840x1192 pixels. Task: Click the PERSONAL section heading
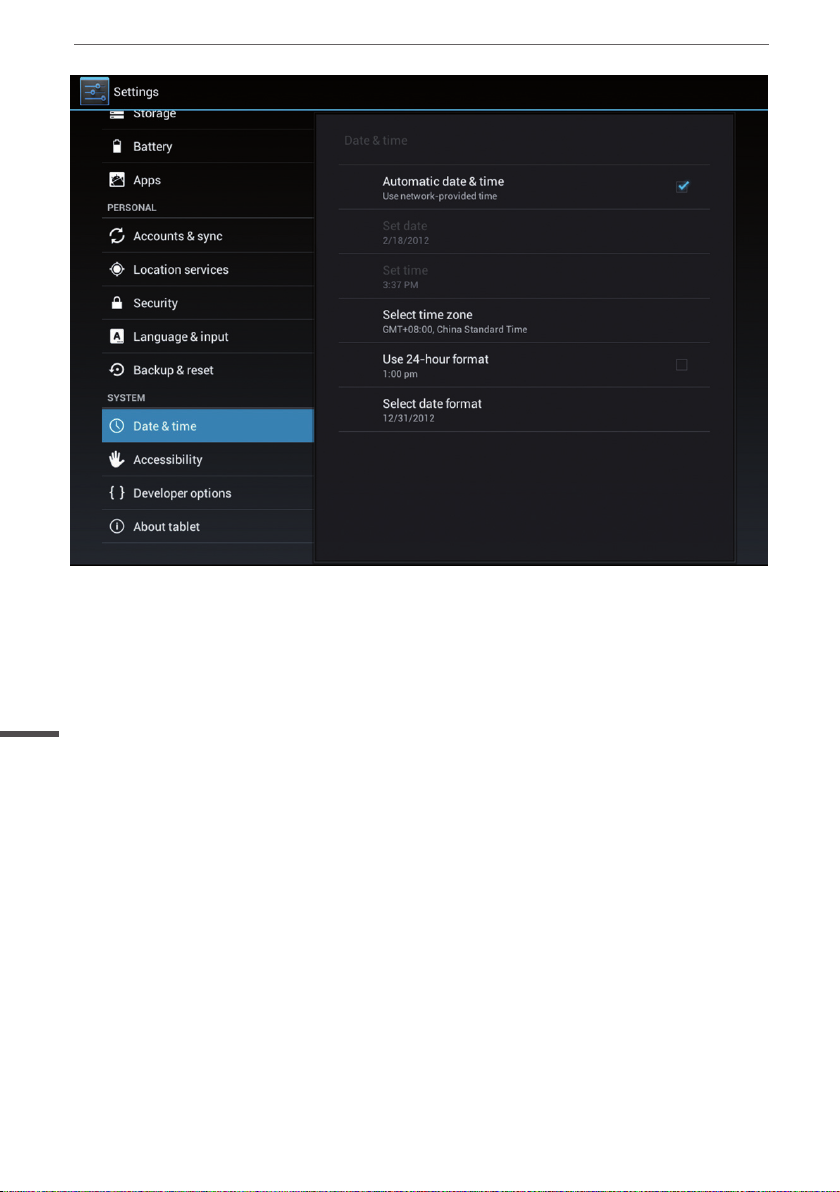(x=132, y=208)
